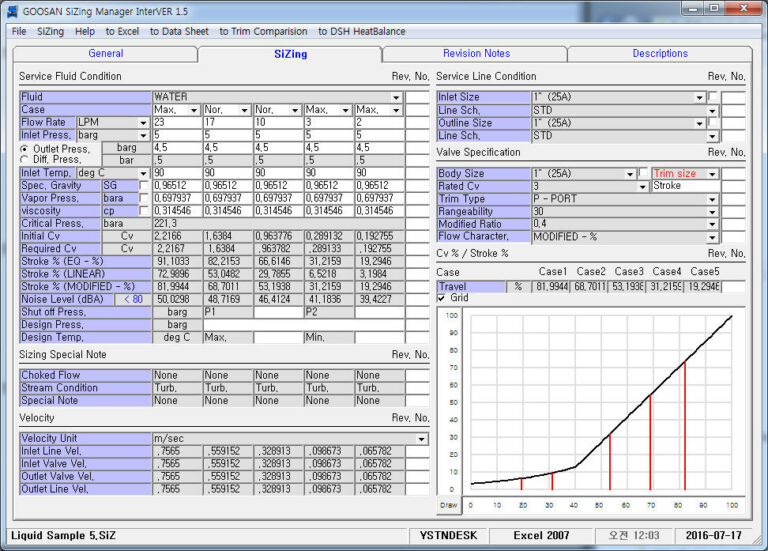The height and width of the screenshot is (551, 768).
Task: Click Stroke % (LINEAR) value 72.9896
Action: point(177,274)
